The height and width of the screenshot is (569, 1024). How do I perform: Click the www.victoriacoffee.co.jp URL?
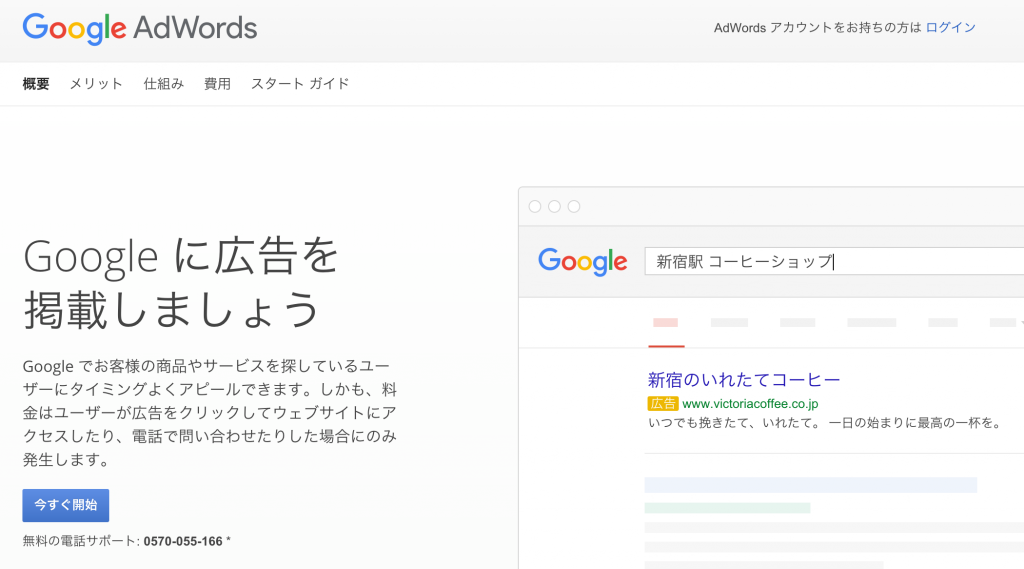[x=750, y=404]
